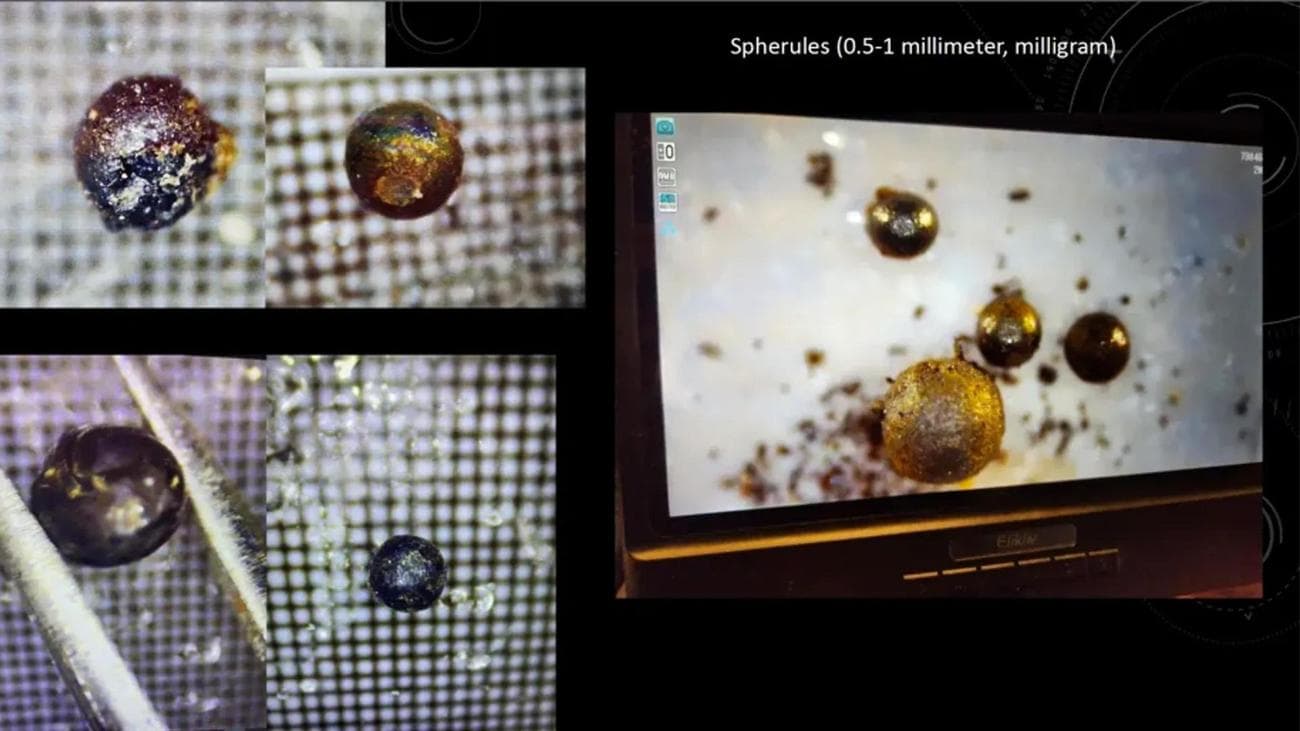Tap the teal camera capture icon
1300x731 pixels.
pos(665,127)
